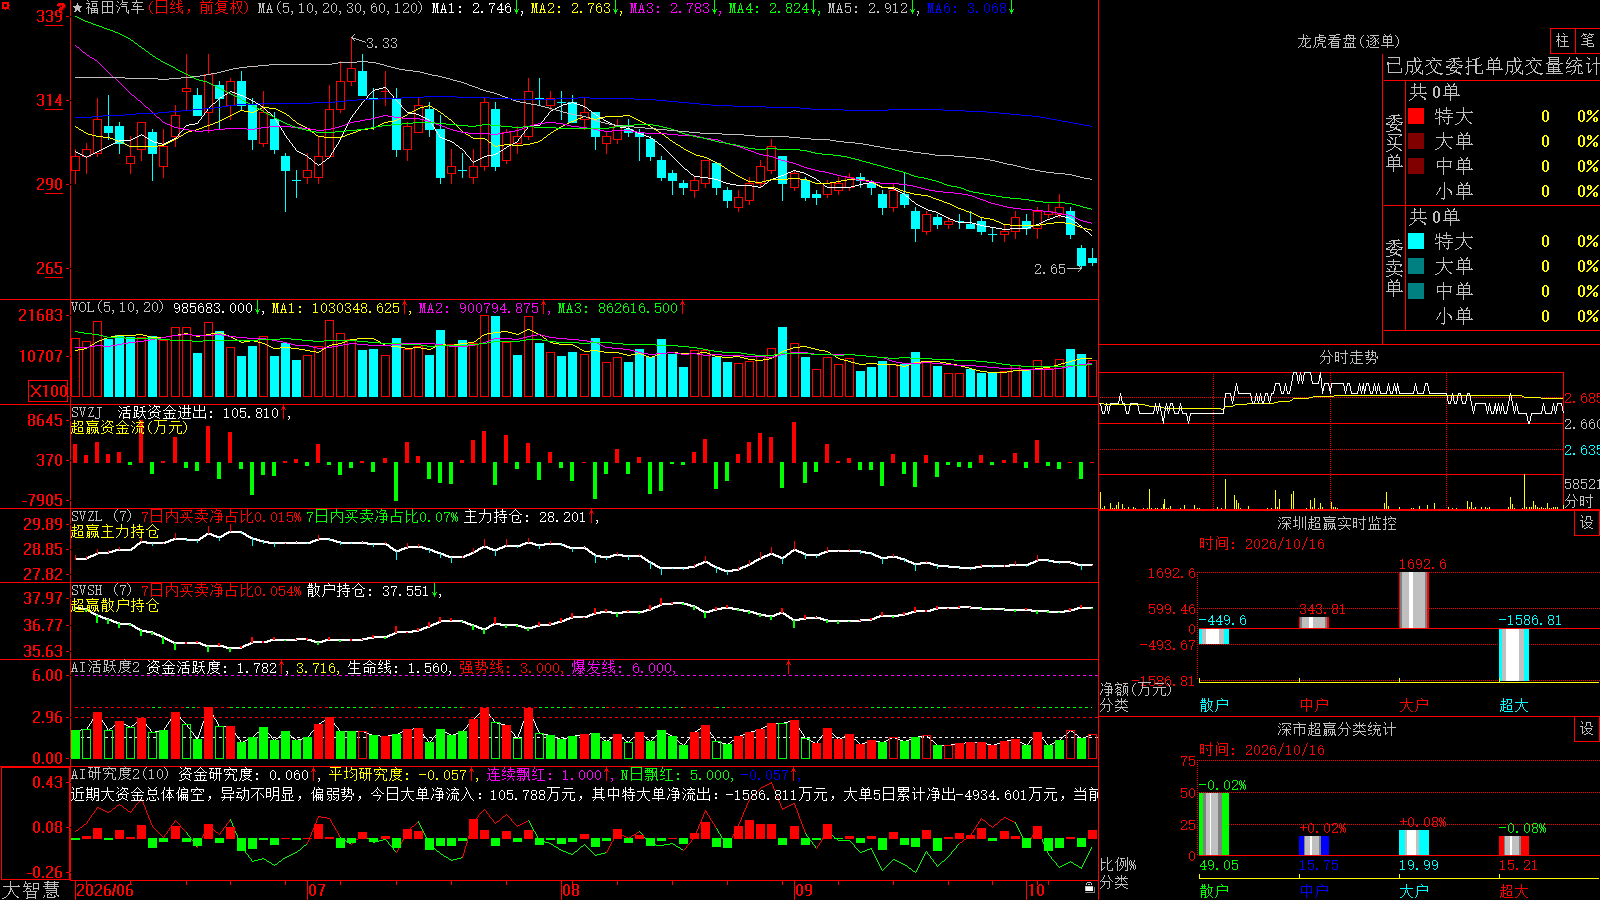Click the X100 volume multiplier box

[x=49, y=391]
